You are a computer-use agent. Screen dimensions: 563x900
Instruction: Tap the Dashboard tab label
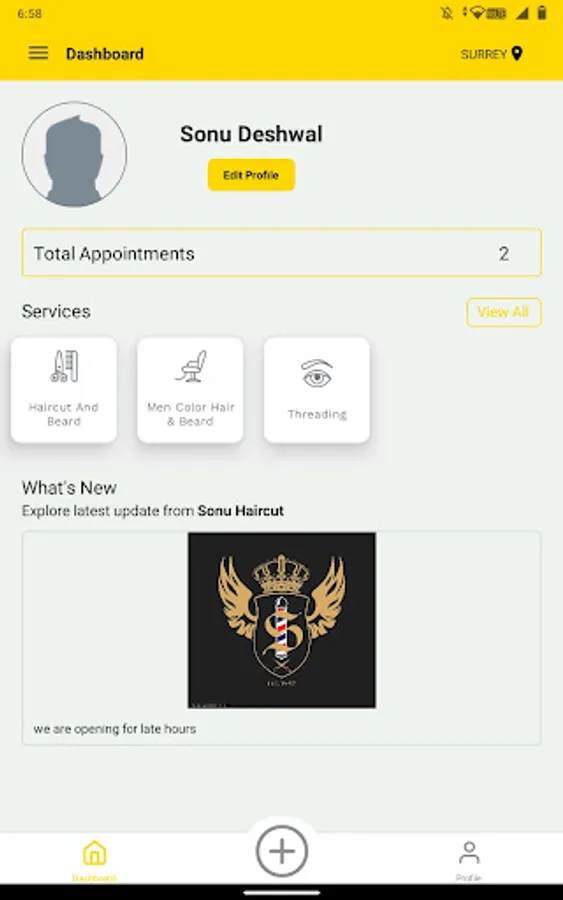pyautogui.click(x=94, y=878)
